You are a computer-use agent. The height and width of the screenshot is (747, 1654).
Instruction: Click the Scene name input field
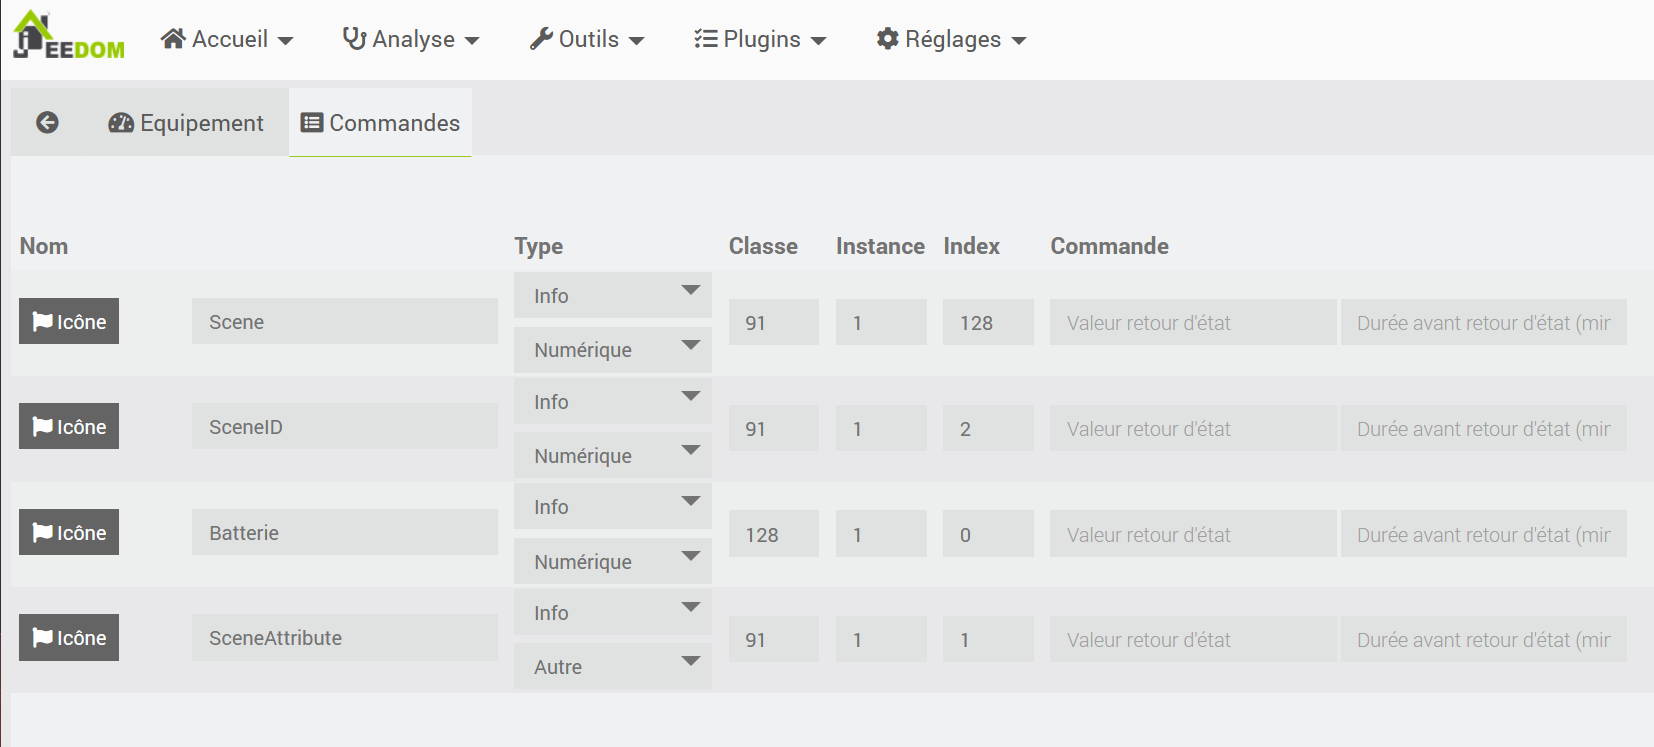[344, 321]
